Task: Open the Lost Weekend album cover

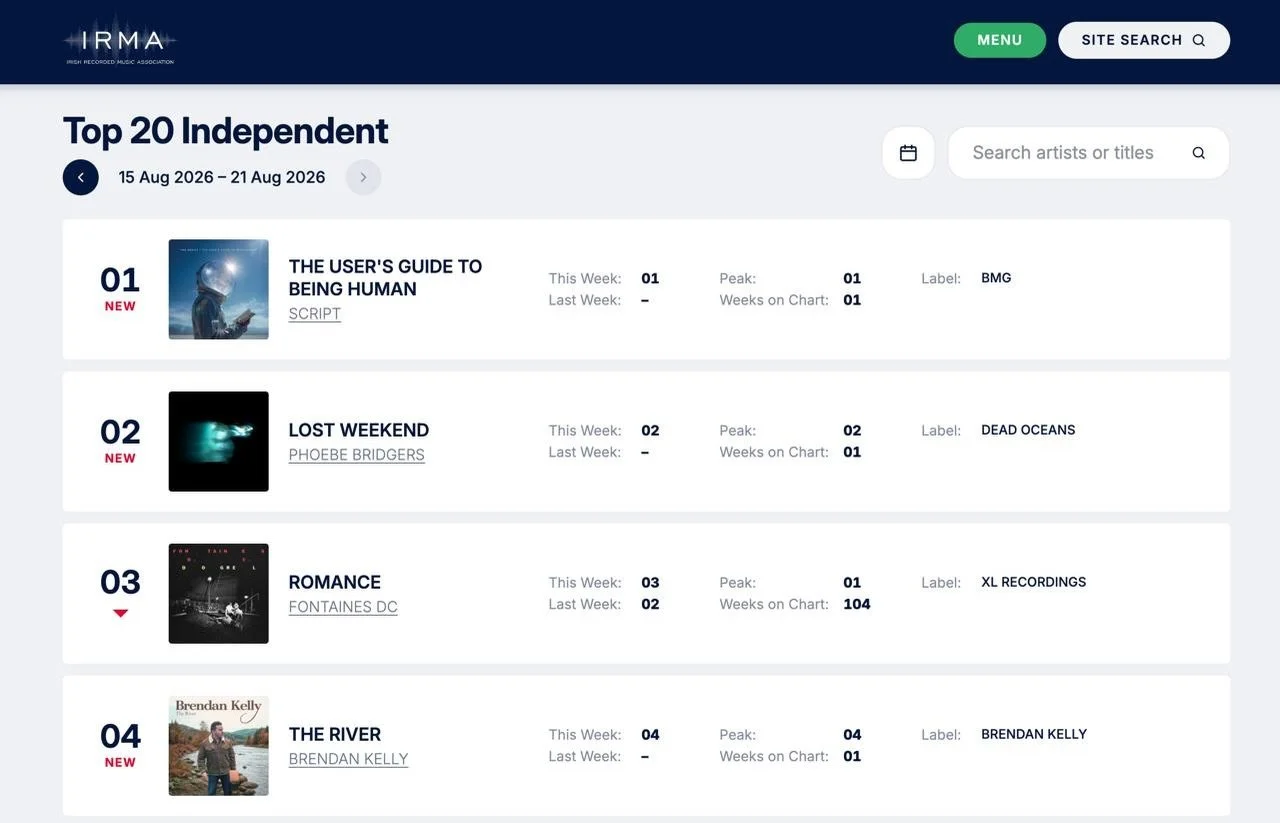Action: 219,441
